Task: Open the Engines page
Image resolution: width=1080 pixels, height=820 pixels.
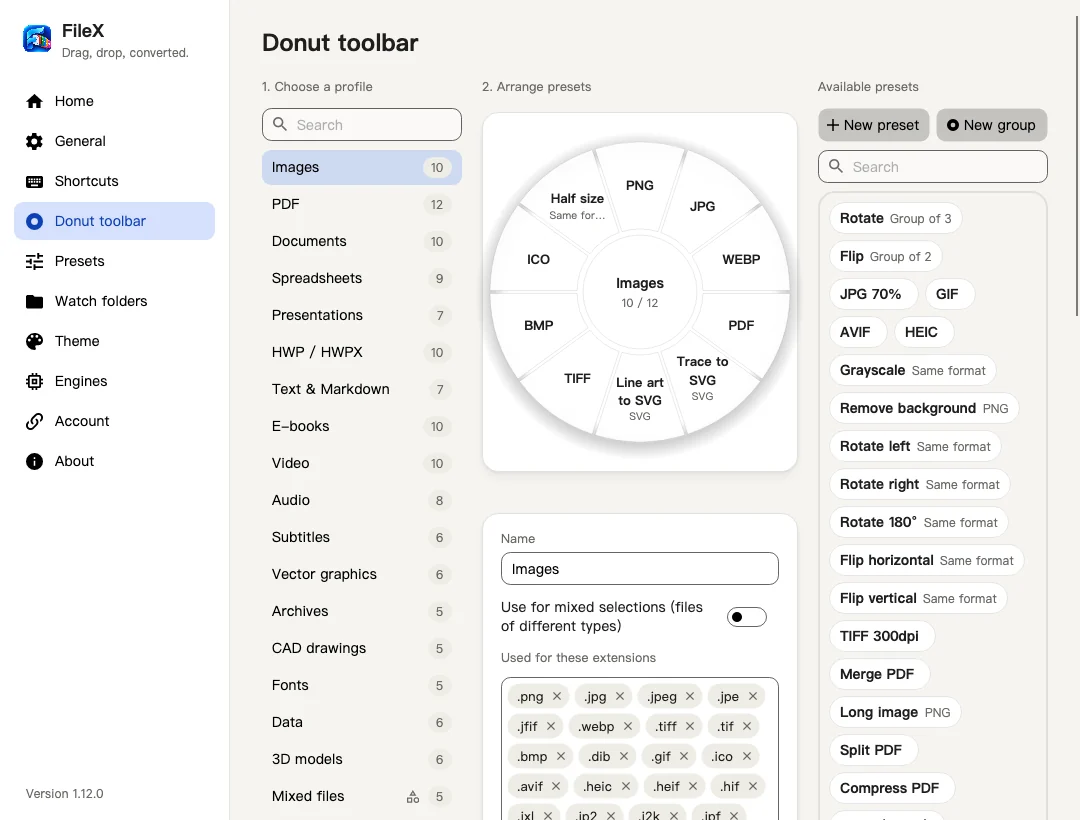Action: (x=114, y=381)
